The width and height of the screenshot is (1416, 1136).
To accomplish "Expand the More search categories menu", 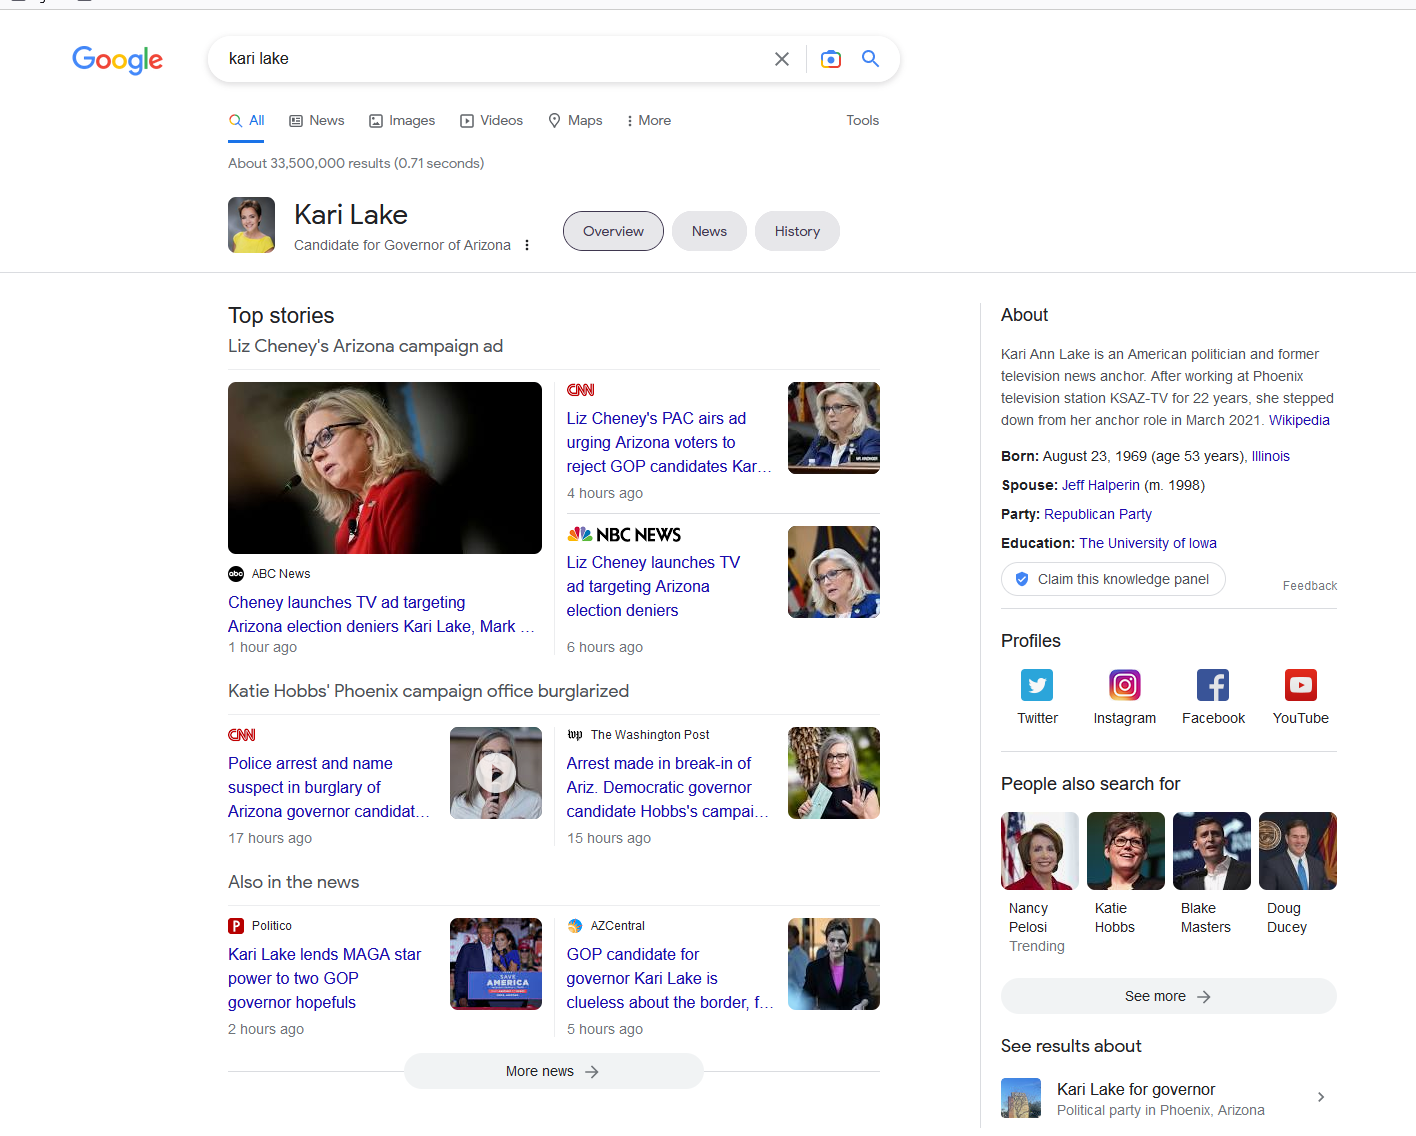I will (648, 120).
